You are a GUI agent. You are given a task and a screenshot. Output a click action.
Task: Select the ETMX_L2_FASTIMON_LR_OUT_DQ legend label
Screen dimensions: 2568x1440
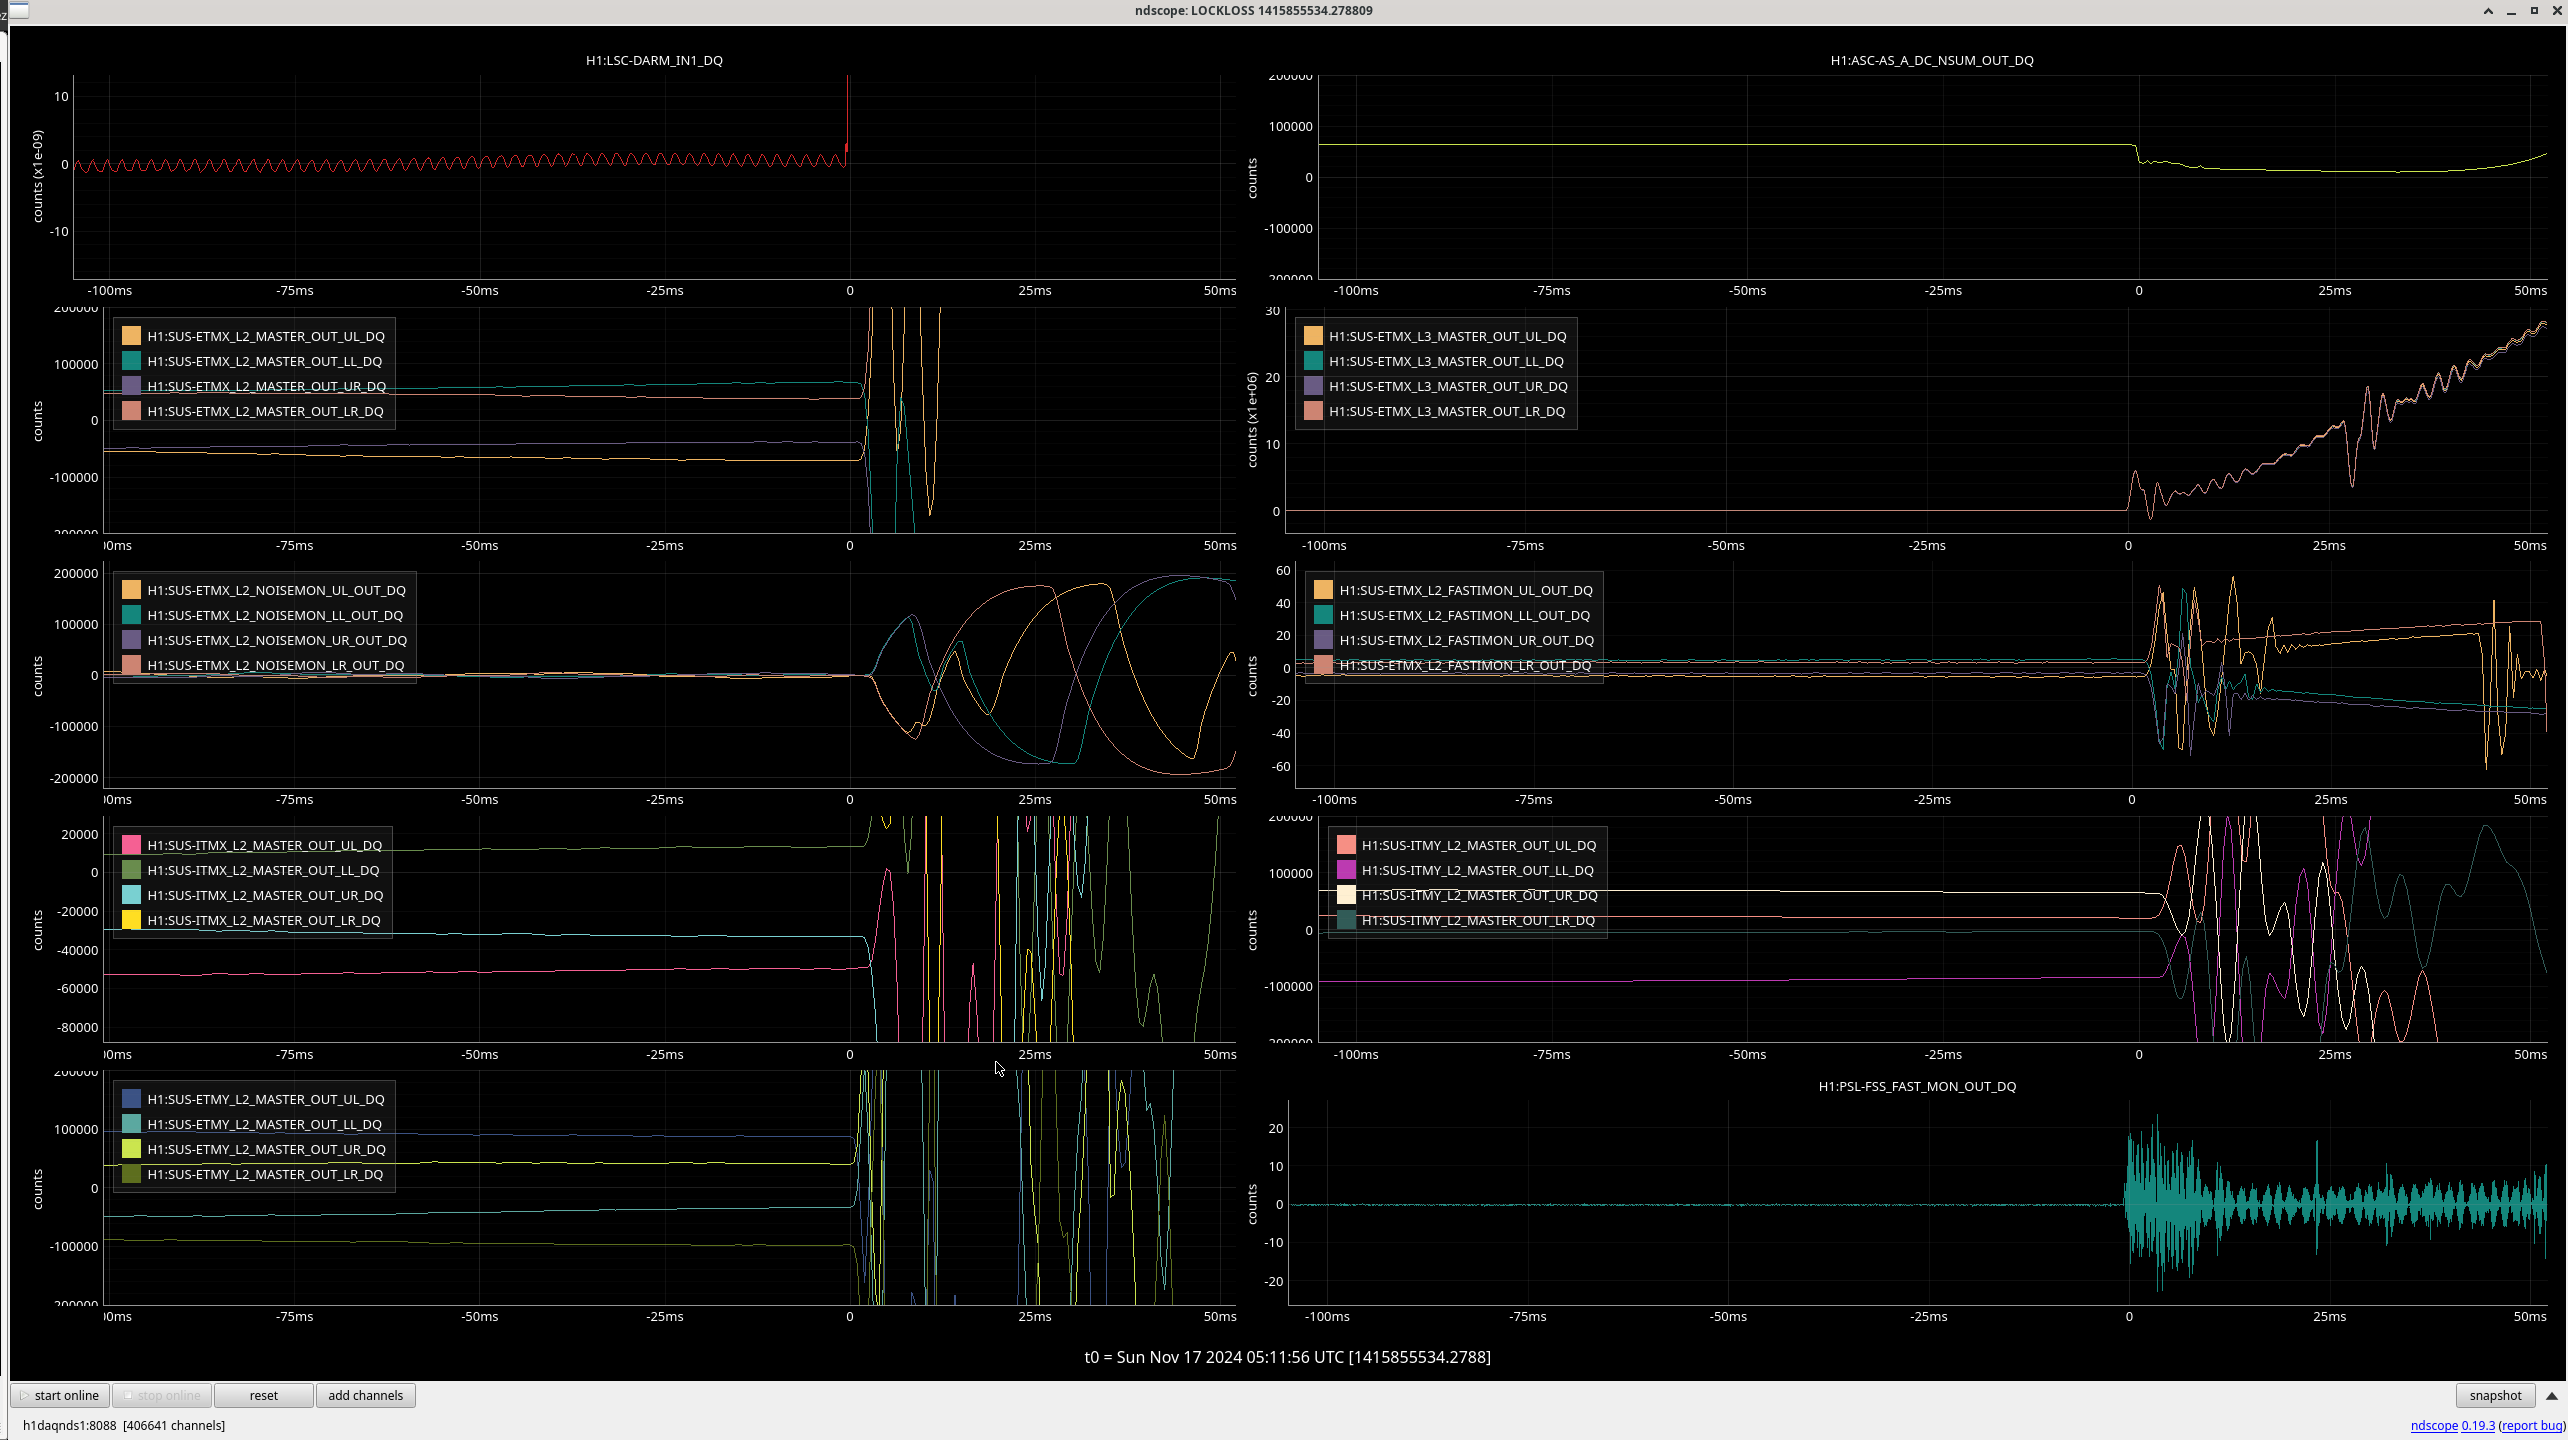[x=1465, y=665]
